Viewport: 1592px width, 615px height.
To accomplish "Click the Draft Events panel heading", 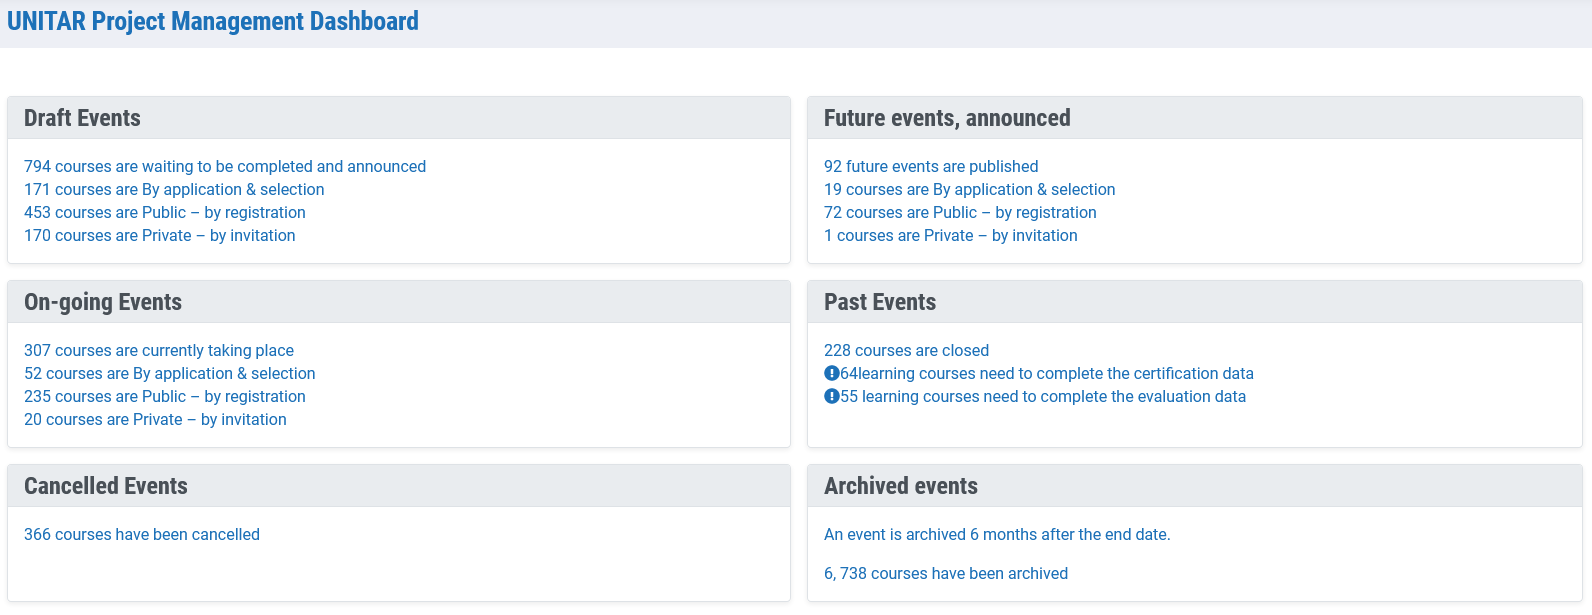I will click(82, 118).
